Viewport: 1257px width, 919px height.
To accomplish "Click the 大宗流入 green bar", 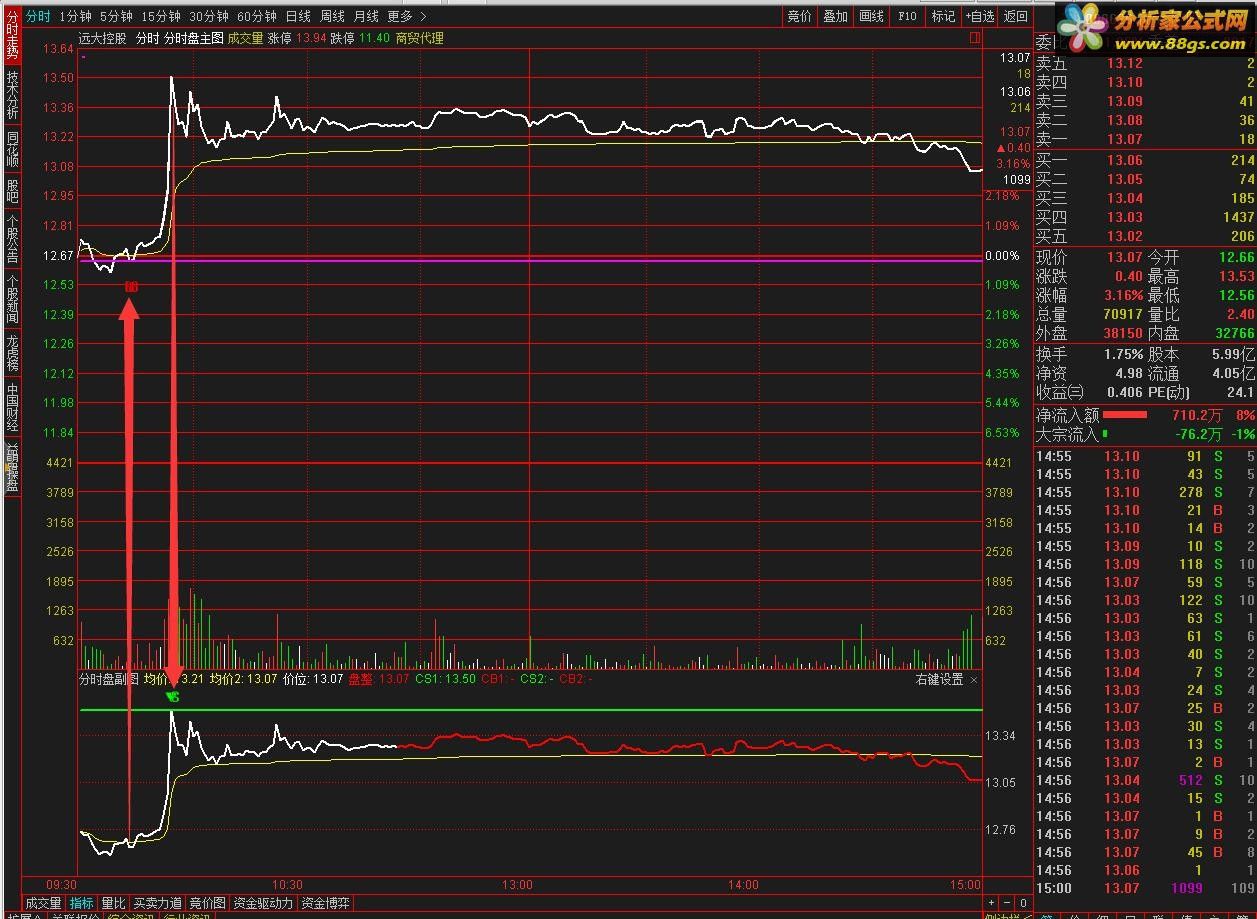I will 1105,434.
